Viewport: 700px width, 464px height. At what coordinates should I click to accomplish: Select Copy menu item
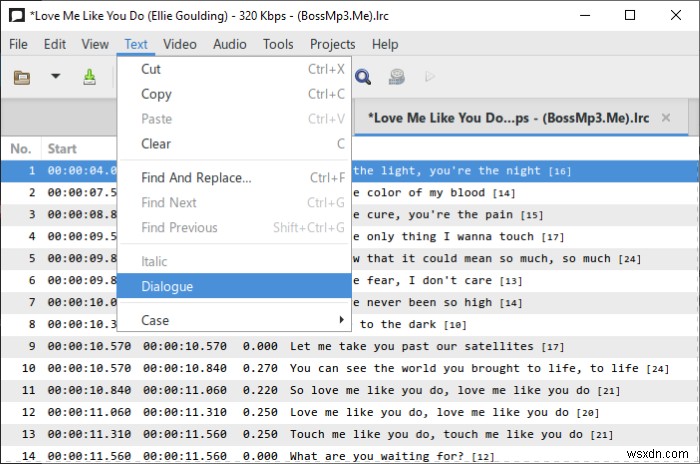tap(156, 94)
